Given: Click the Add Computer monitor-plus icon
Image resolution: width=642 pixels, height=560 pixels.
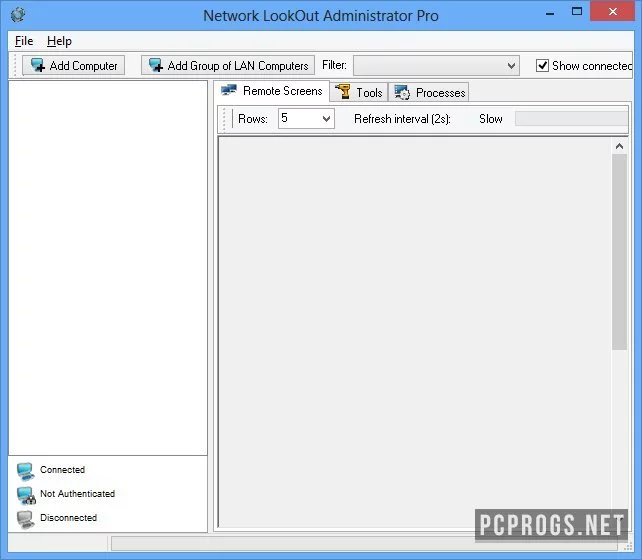Looking at the screenshot, I should pyautogui.click(x=38, y=65).
